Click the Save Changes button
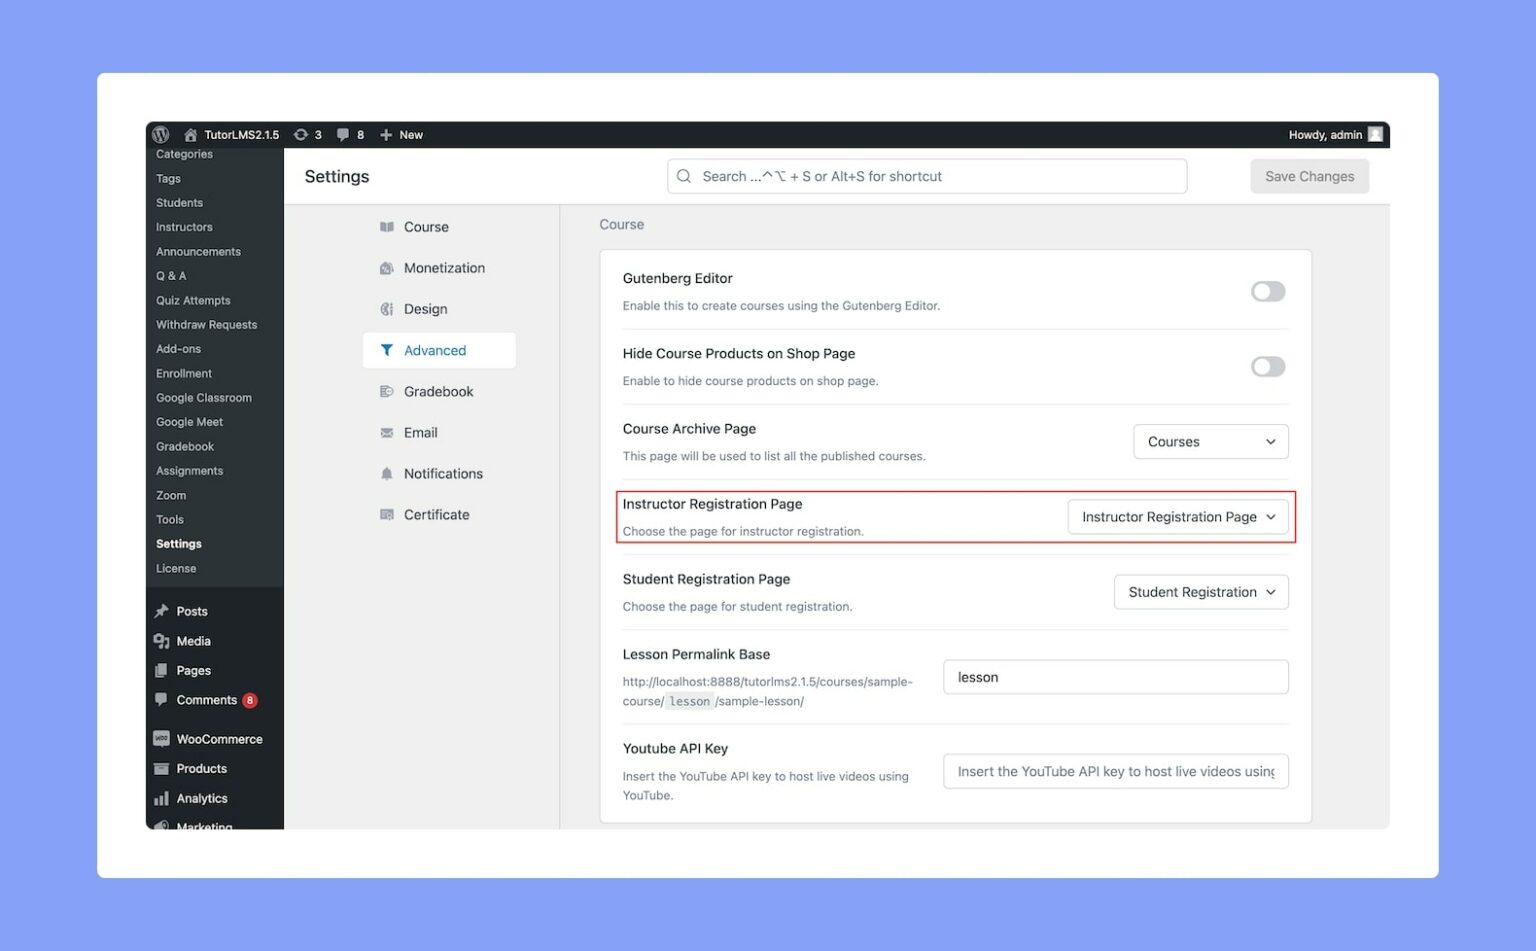 [x=1308, y=177]
